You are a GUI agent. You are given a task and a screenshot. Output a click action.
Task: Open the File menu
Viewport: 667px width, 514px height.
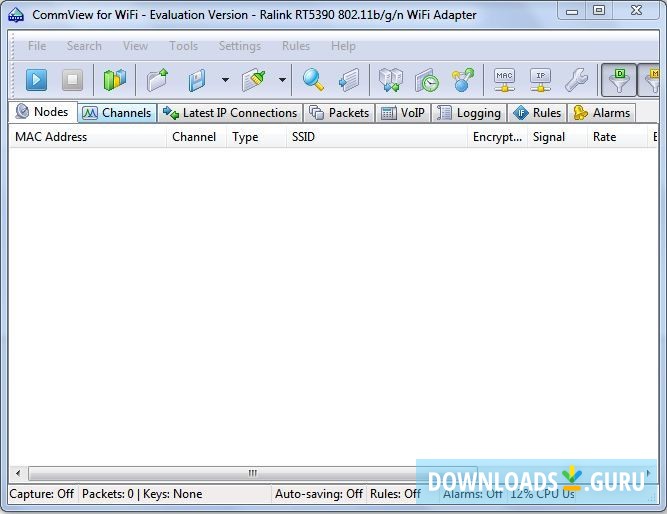tap(37, 46)
